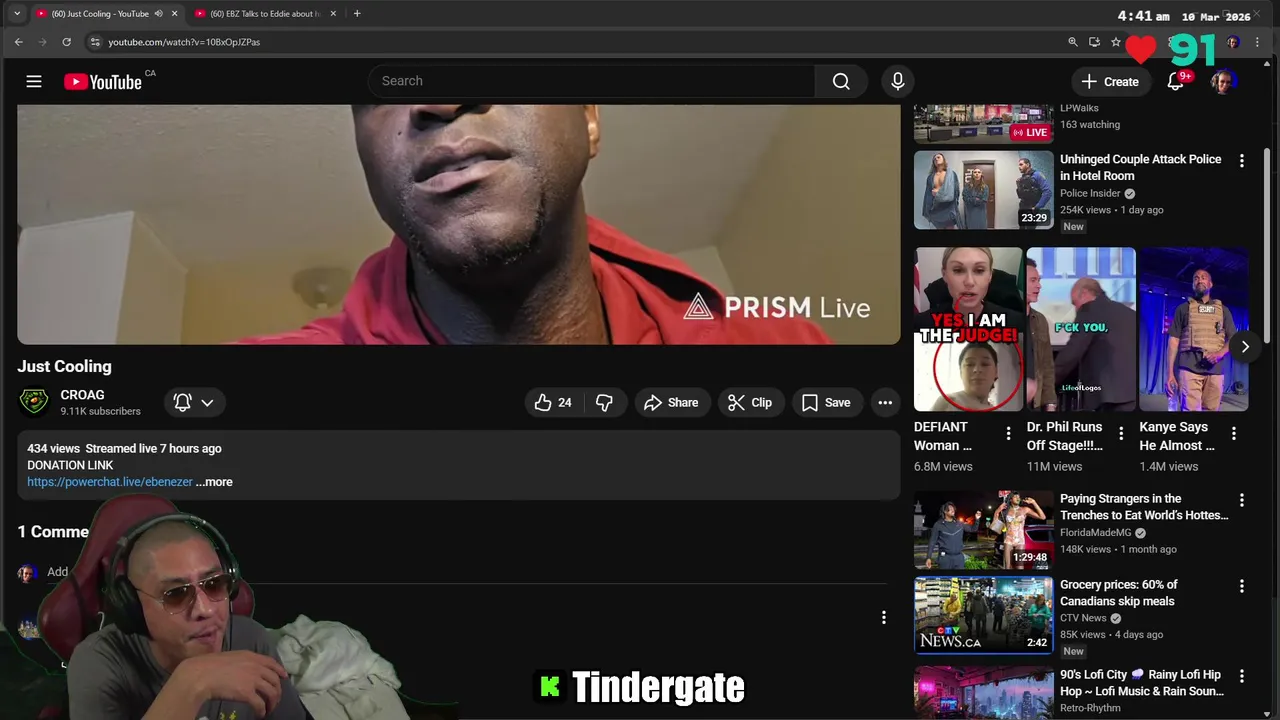Open more actions ellipsis under video
Screen dimensions: 1280x720
coord(885,402)
